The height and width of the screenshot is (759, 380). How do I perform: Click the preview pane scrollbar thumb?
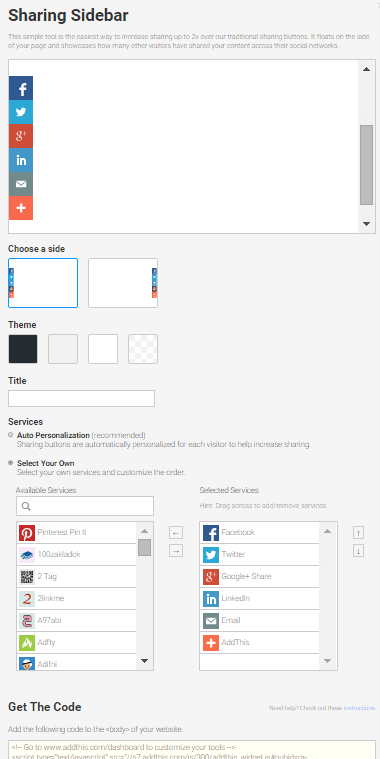click(x=366, y=165)
